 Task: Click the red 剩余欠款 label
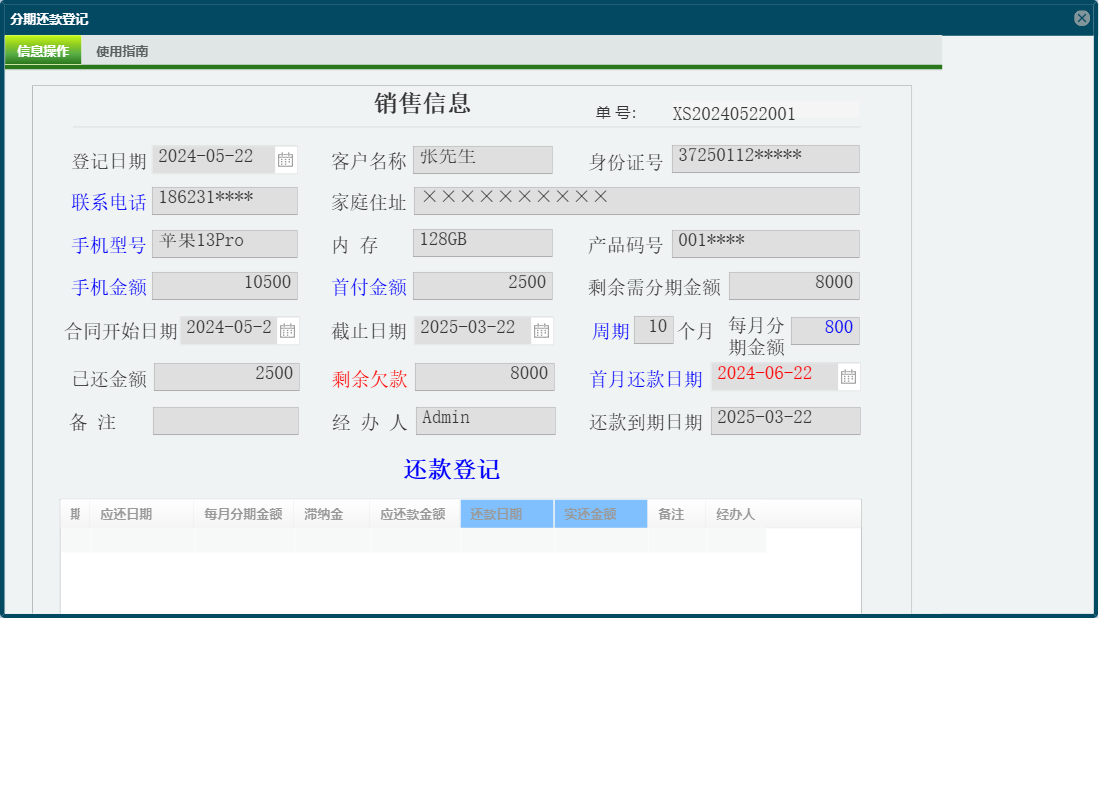pos(369,377)
